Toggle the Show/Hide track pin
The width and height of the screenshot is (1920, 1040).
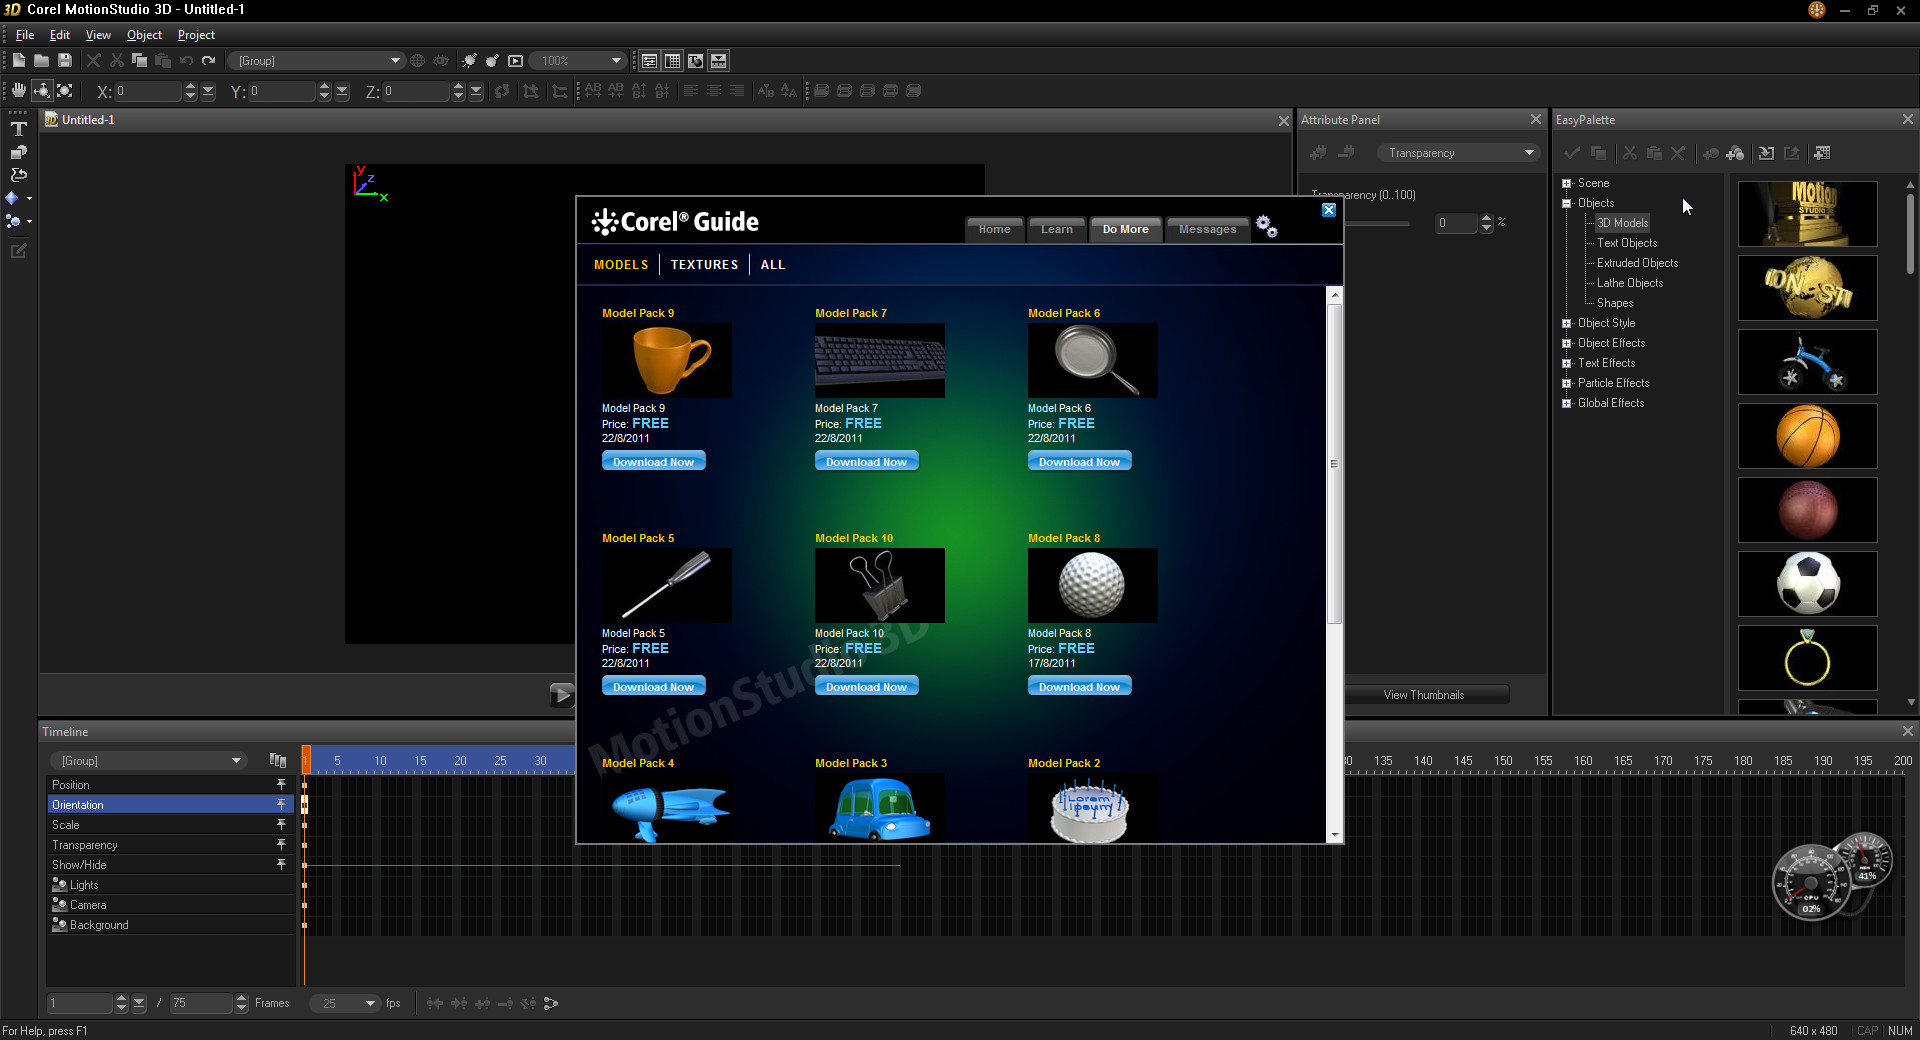click(x=281, y=865)
